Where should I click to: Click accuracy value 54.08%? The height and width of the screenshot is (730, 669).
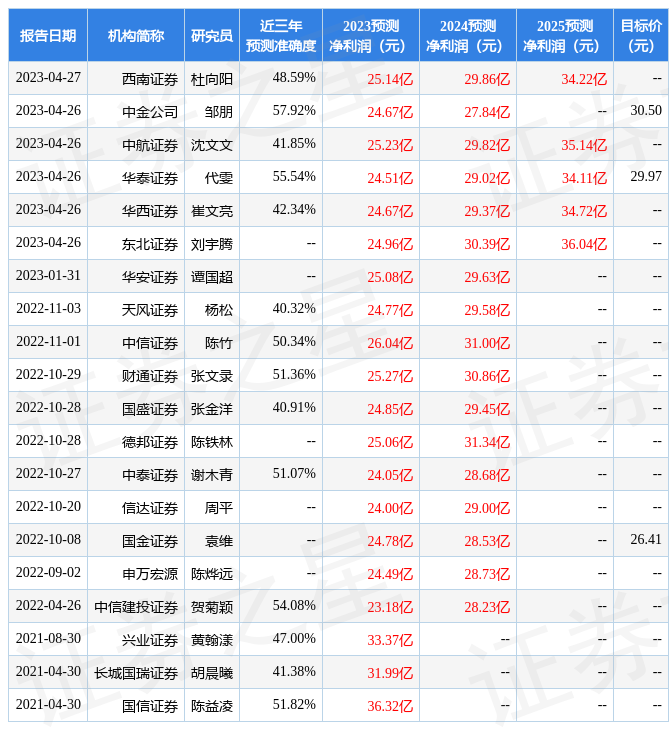(x=294, y=605)
